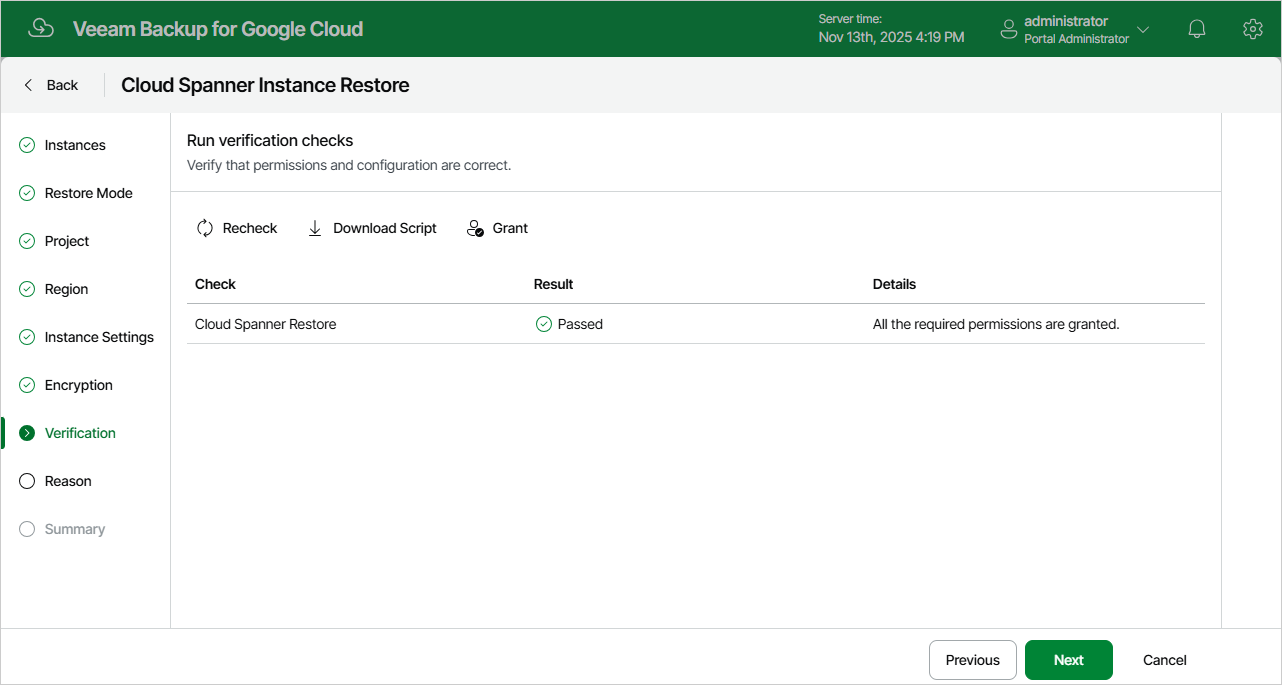This screenshot has width=1282, height=685.
Task: Select the Summary wizard step
Action: (x=75, y=529)
